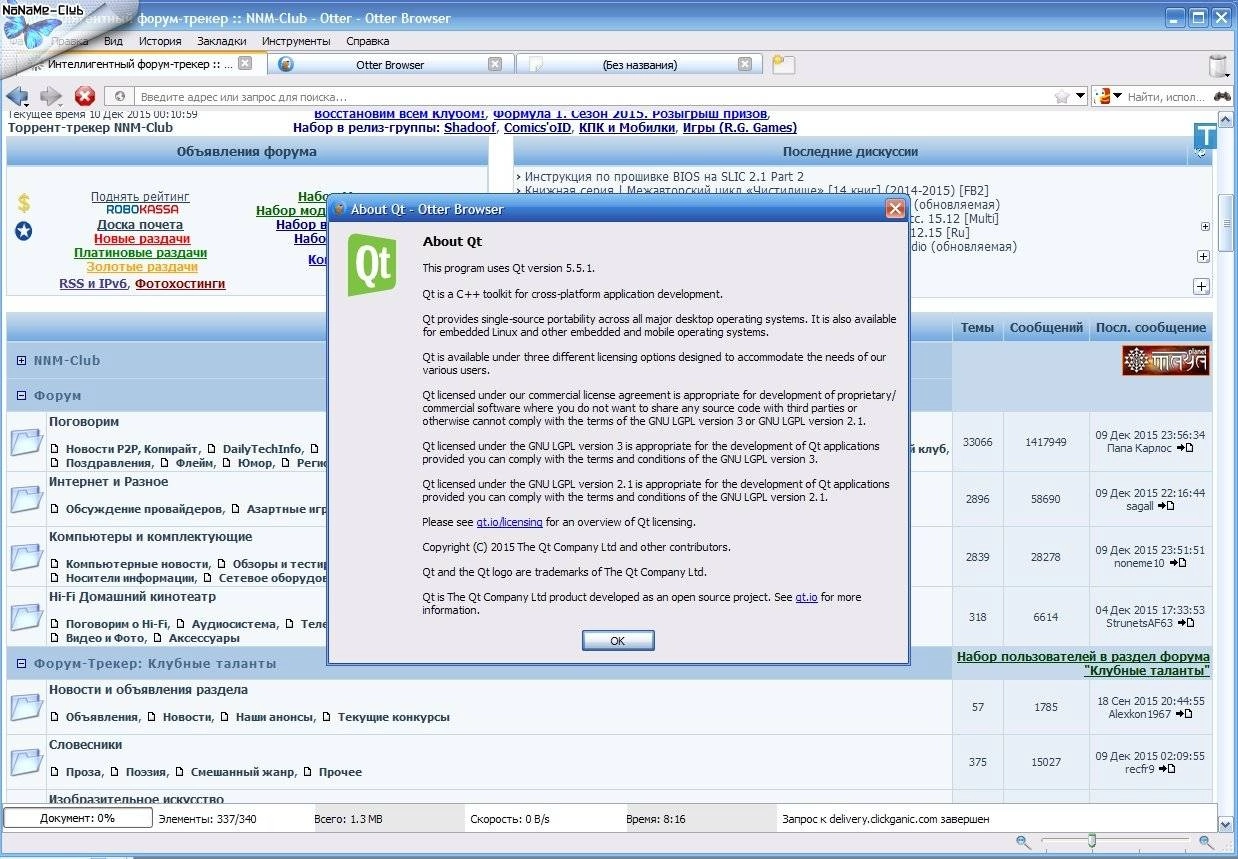This screenshot has width=1238, height=859.
Task: Open the 'Доска почета' link
Action: (x=140, y=225)
